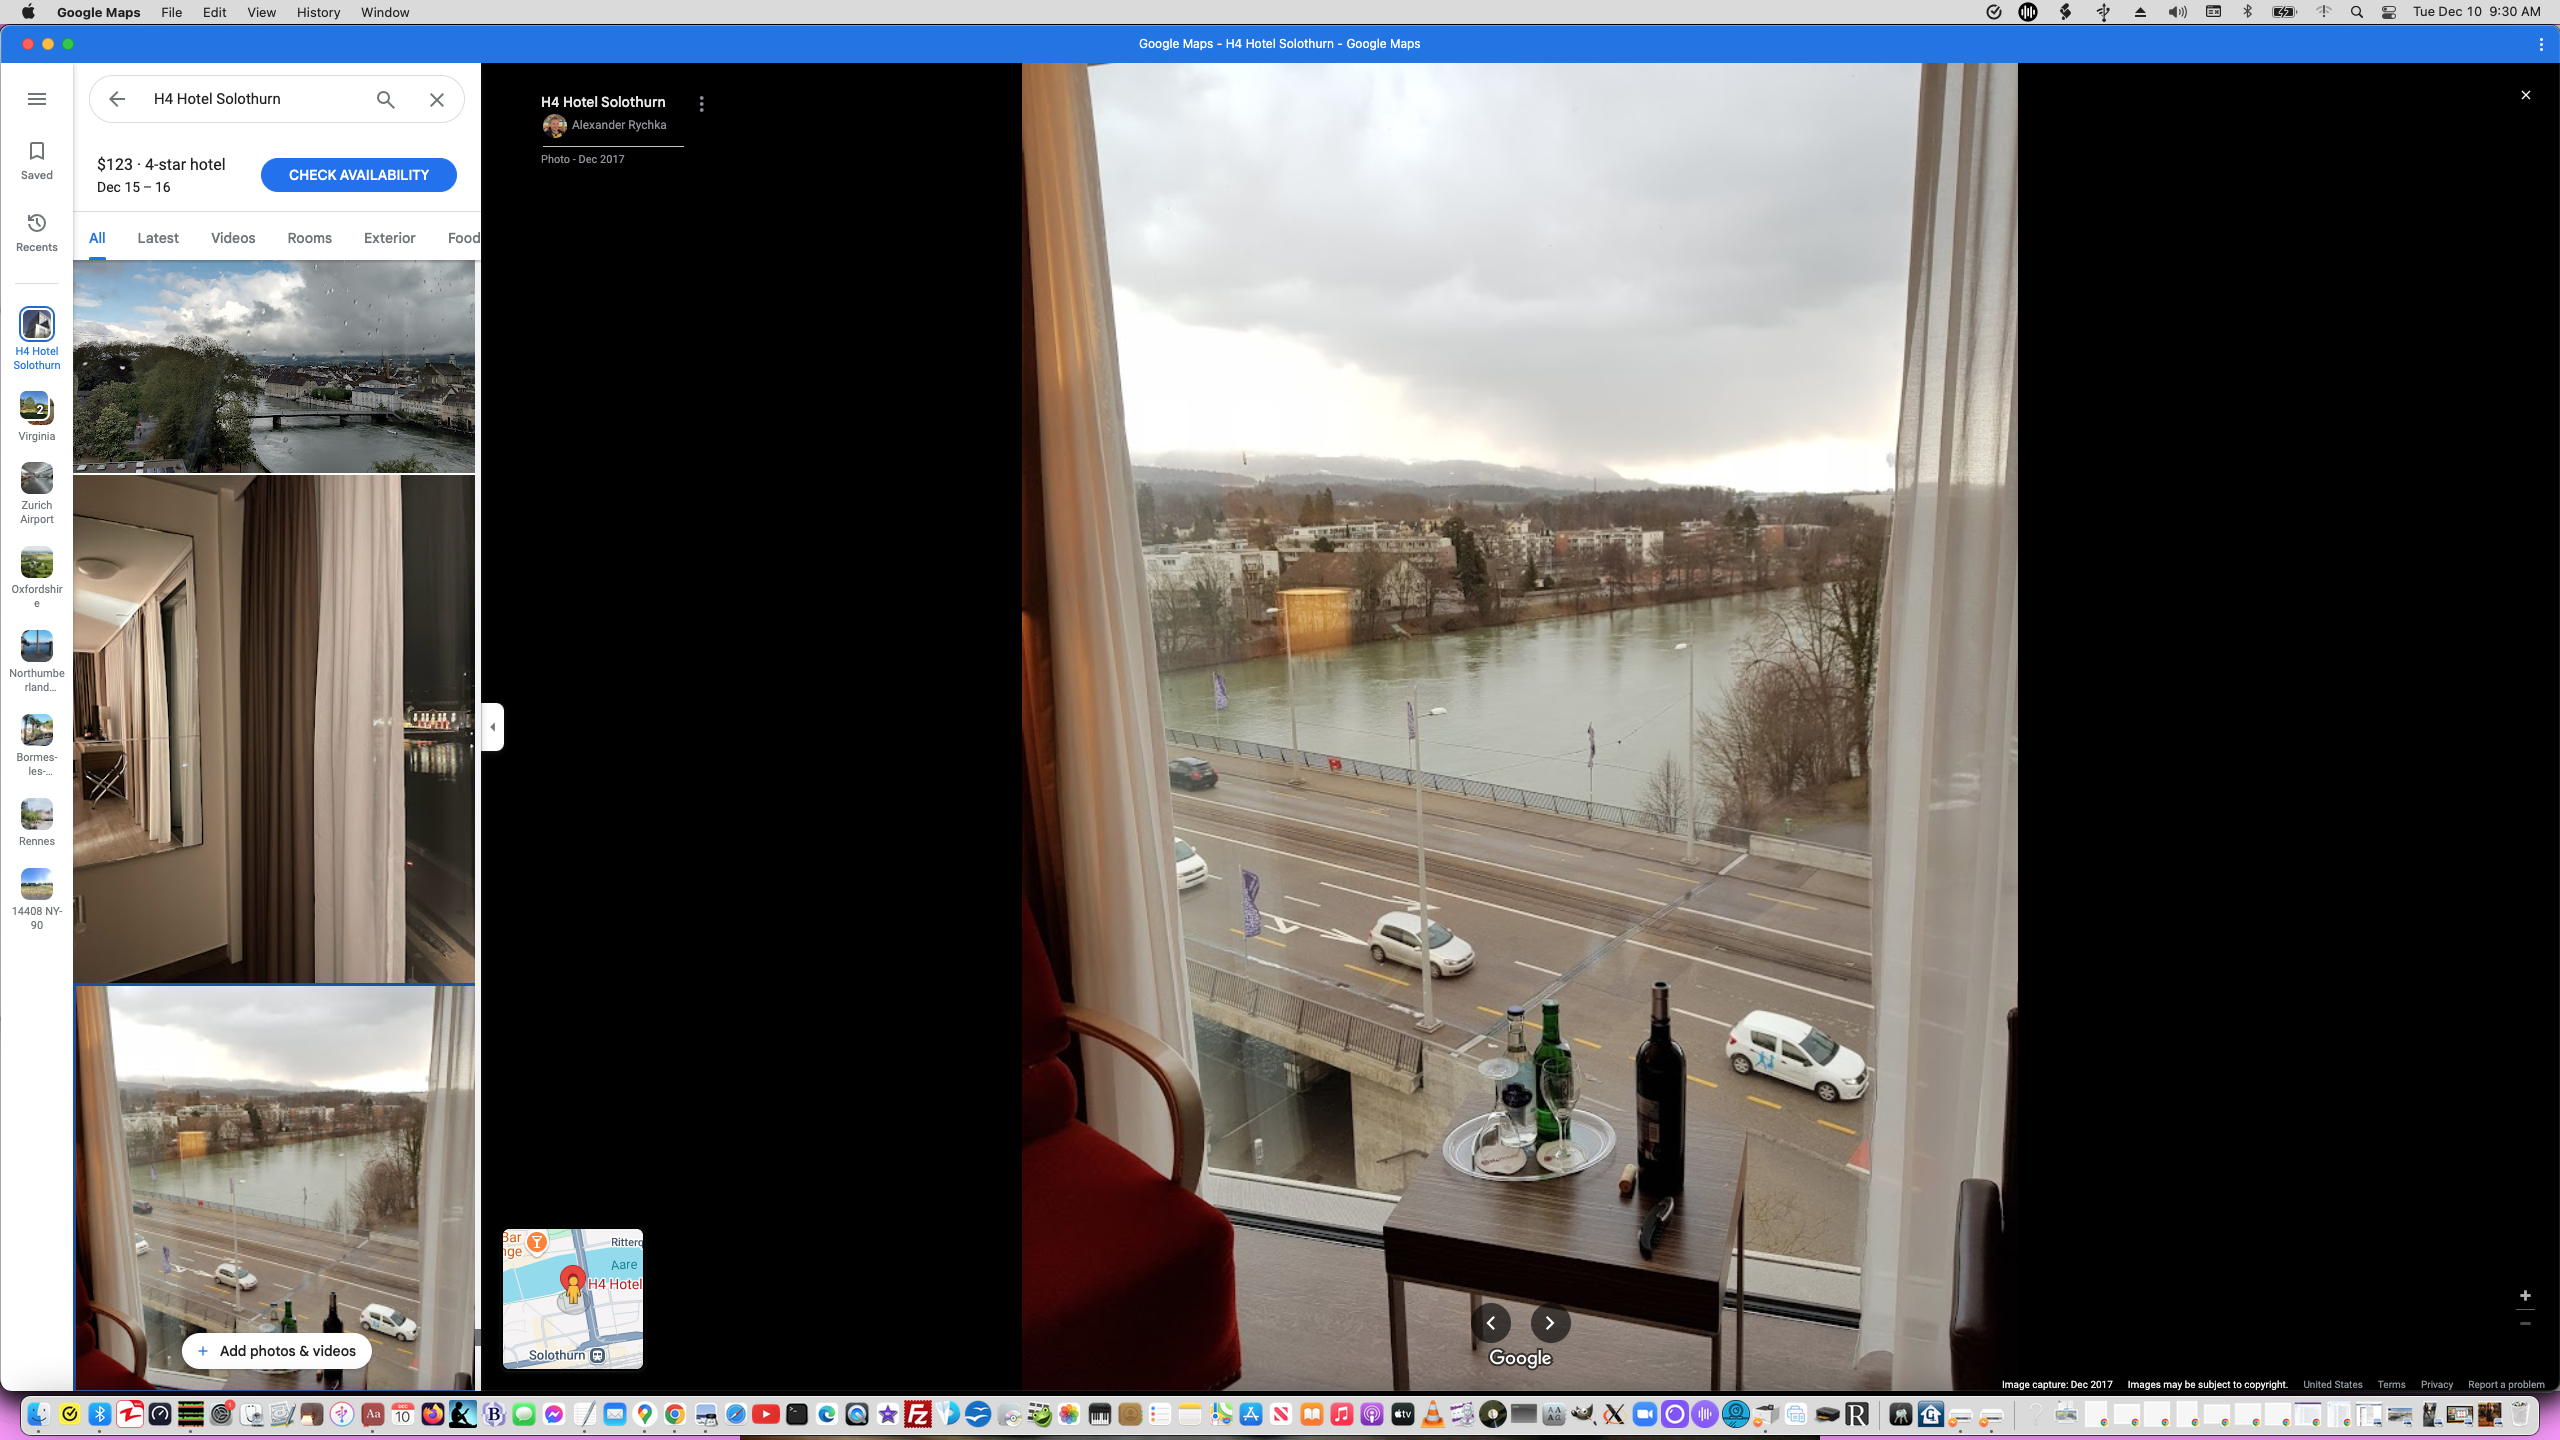Zoom in on the photo

2525,1295
